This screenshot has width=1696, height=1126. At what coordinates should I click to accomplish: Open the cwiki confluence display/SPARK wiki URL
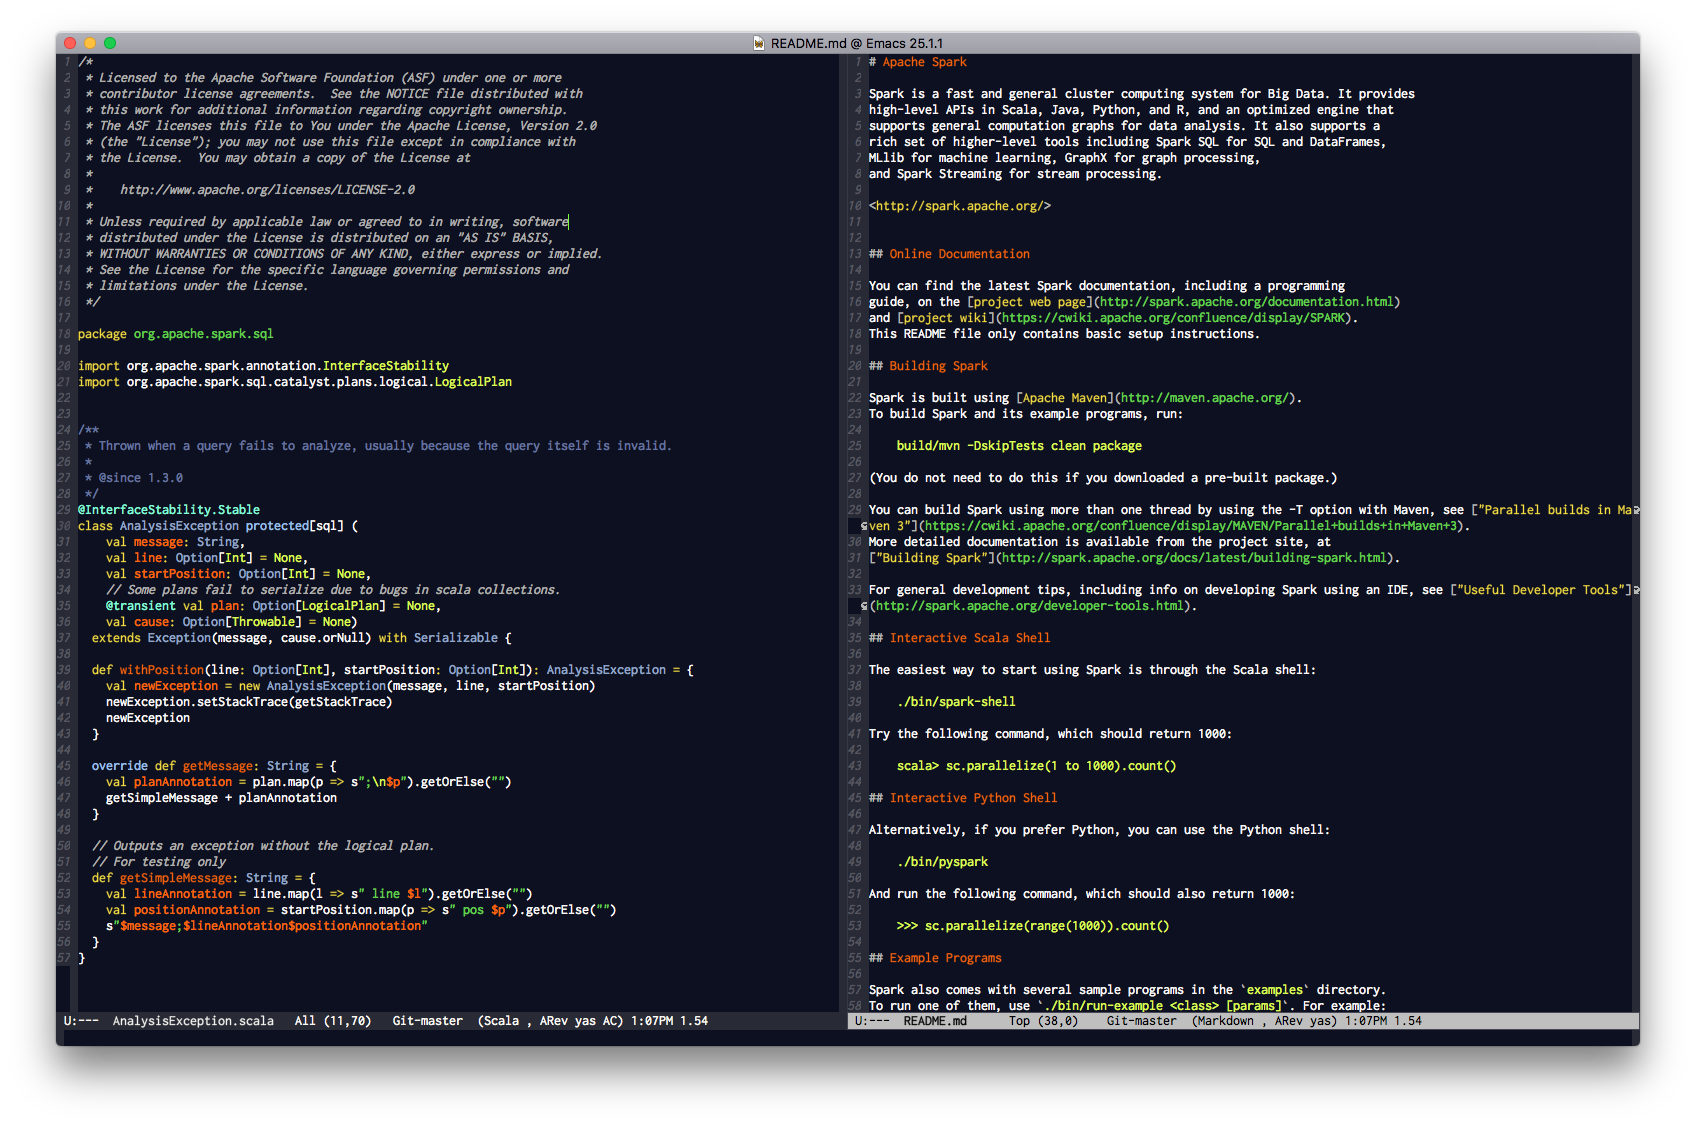1173,318
